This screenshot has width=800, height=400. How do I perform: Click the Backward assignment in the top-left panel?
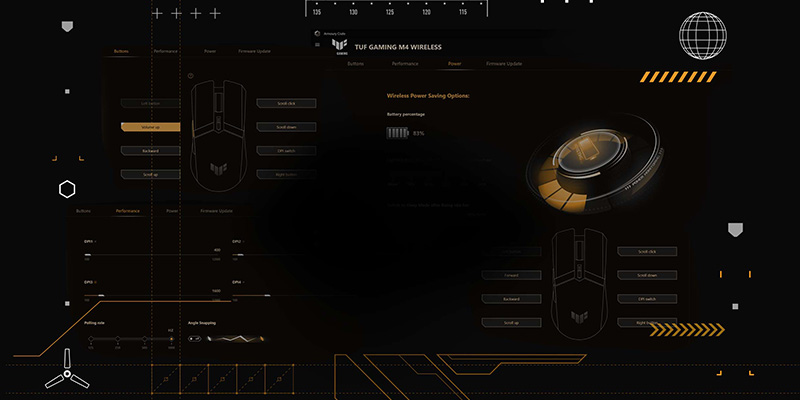click(151, 151)
